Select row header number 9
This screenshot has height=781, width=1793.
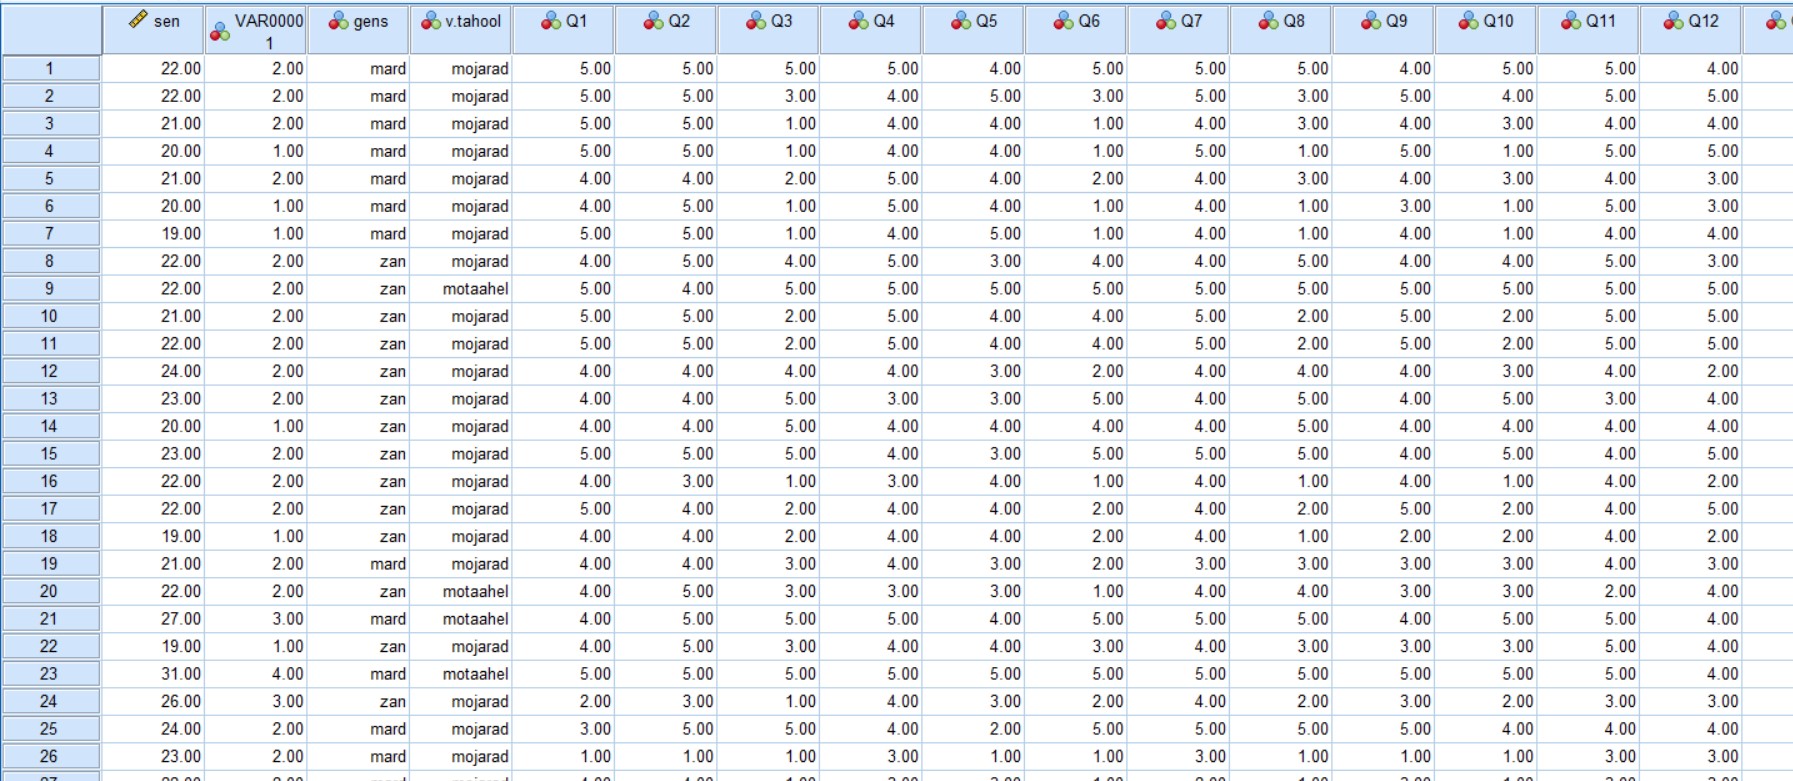(x=50, y=289)
